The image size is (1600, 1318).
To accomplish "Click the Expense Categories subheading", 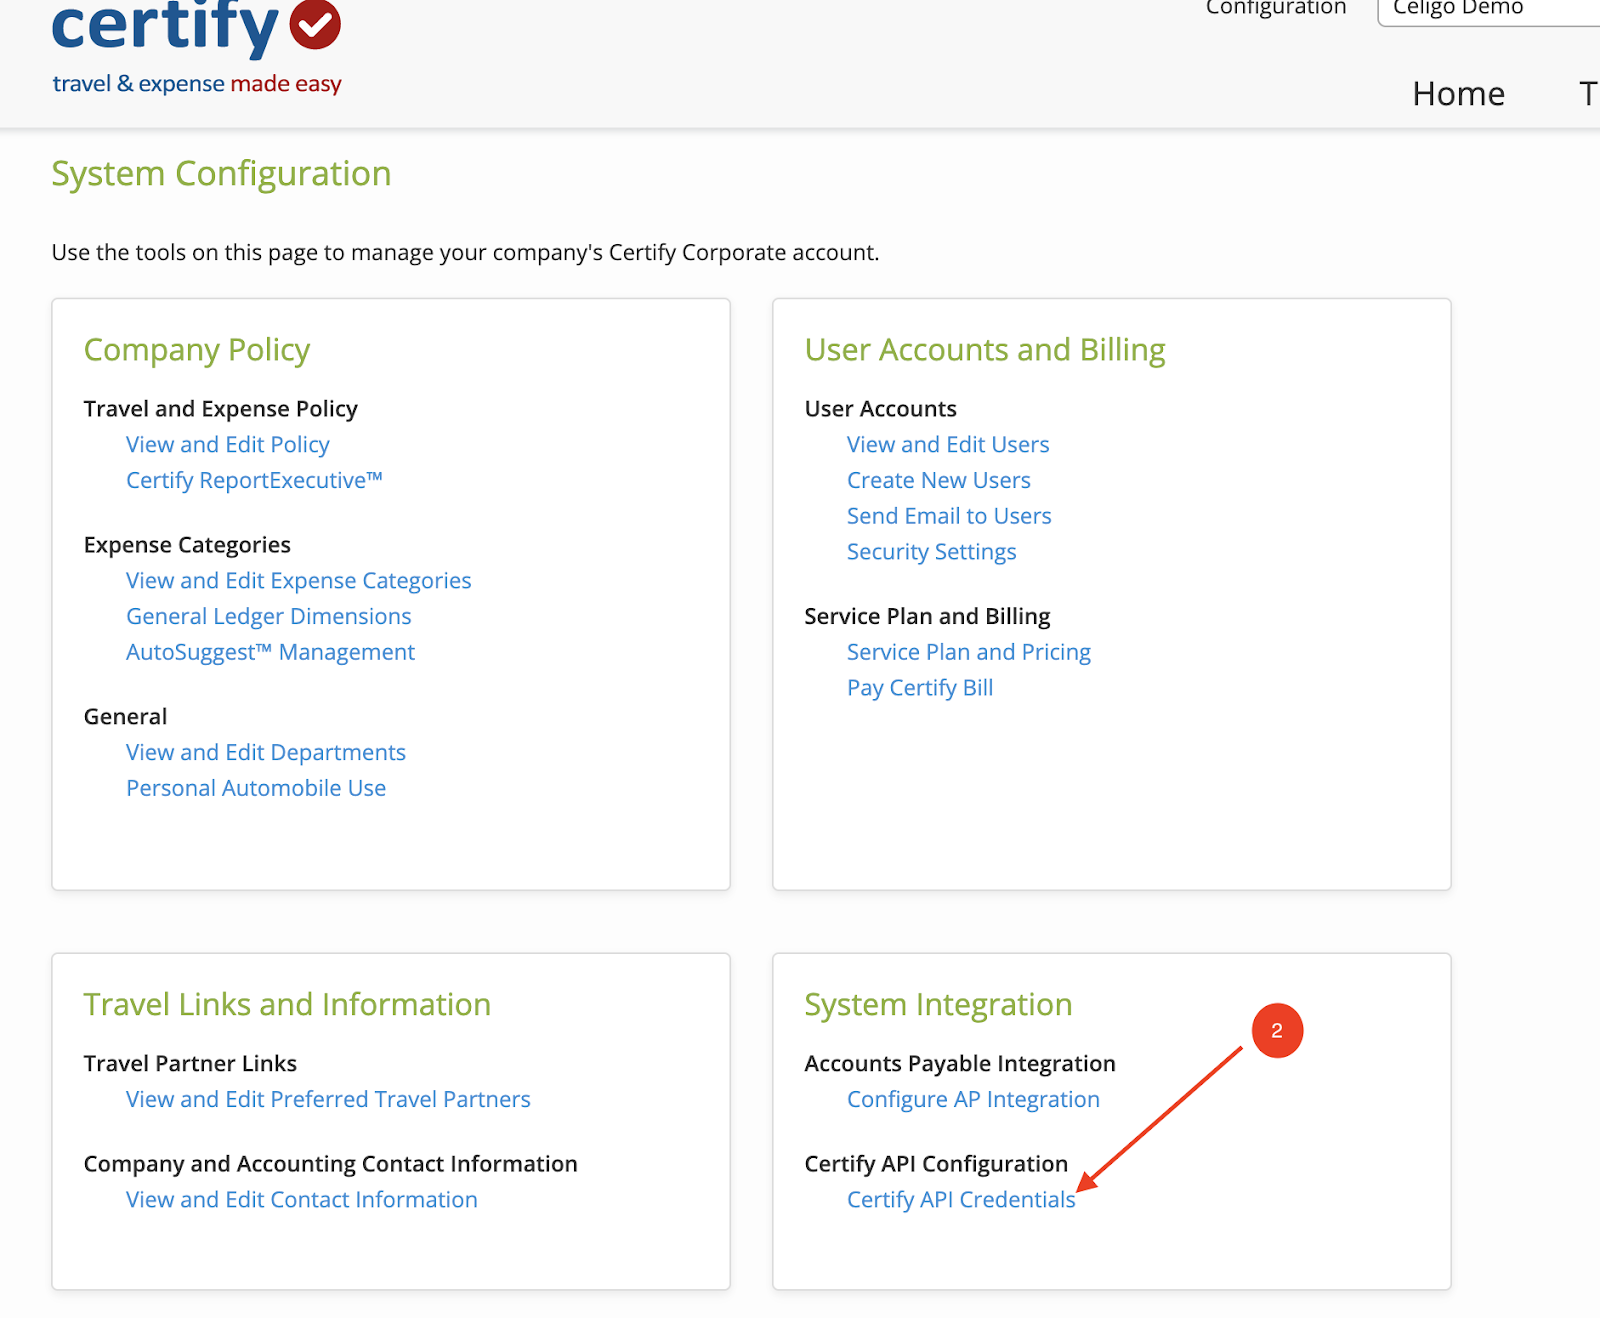I will click(187, 545).
